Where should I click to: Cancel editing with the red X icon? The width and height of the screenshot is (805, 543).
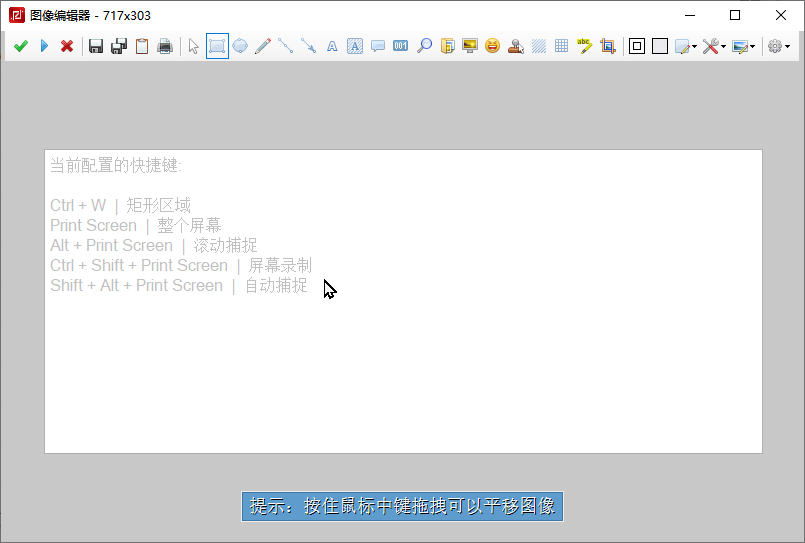pyautogui.click(x=67, y=46)
